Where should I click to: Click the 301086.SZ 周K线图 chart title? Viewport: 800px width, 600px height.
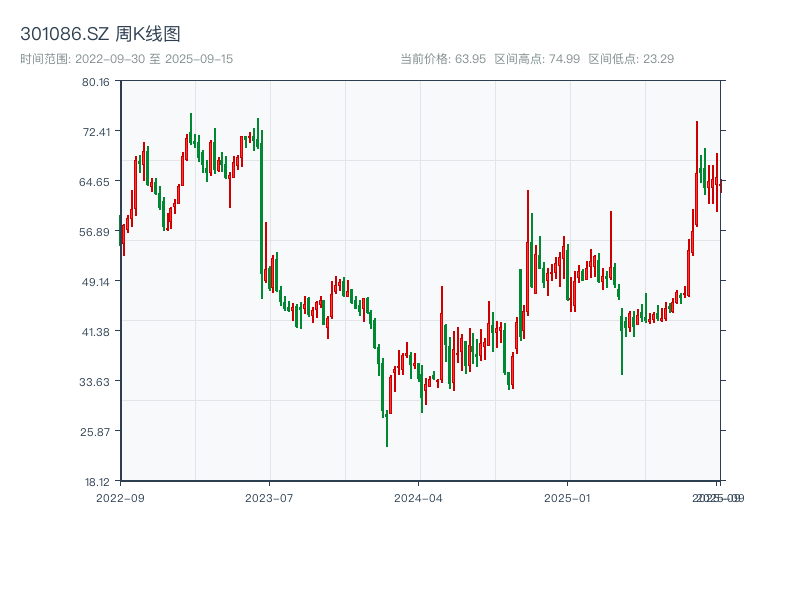click(x=100, y=35)
